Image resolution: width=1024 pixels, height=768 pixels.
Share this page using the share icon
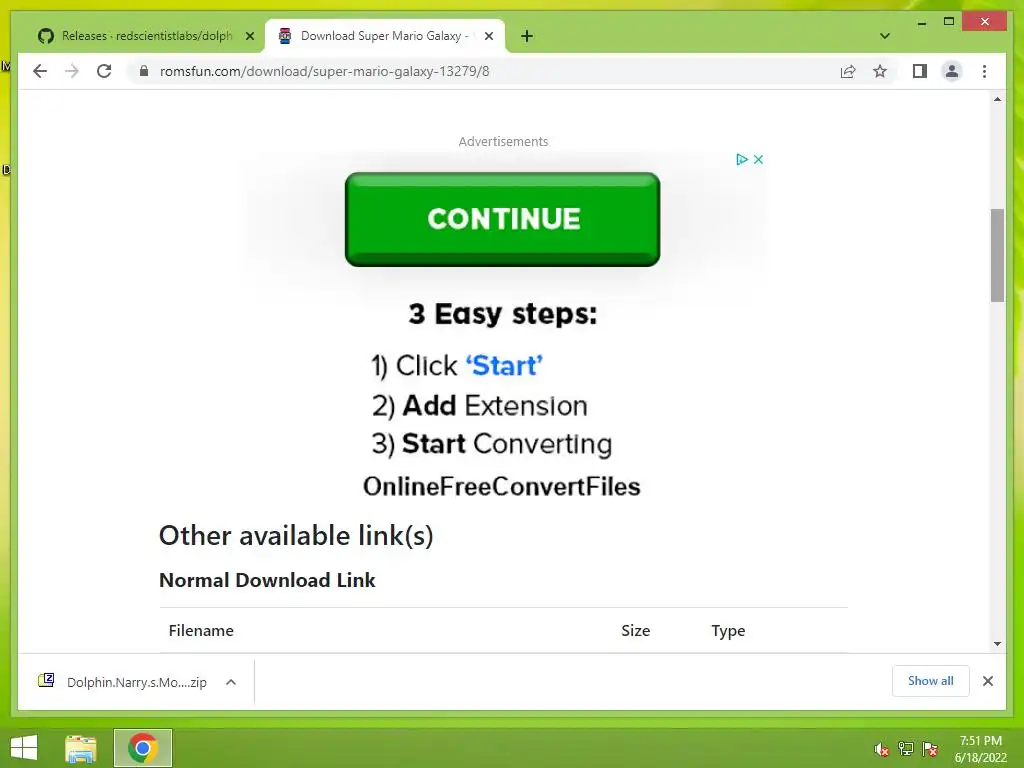(848, 71)
